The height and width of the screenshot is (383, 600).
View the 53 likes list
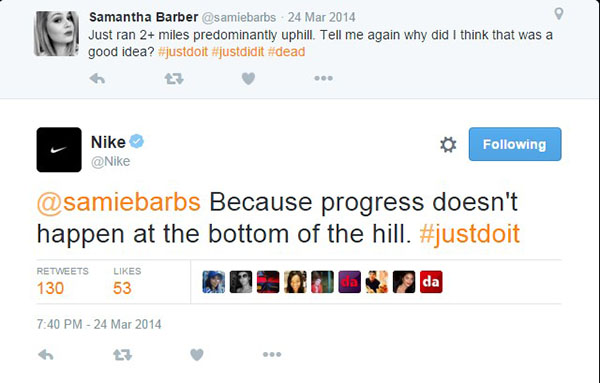tap(127, 282)
